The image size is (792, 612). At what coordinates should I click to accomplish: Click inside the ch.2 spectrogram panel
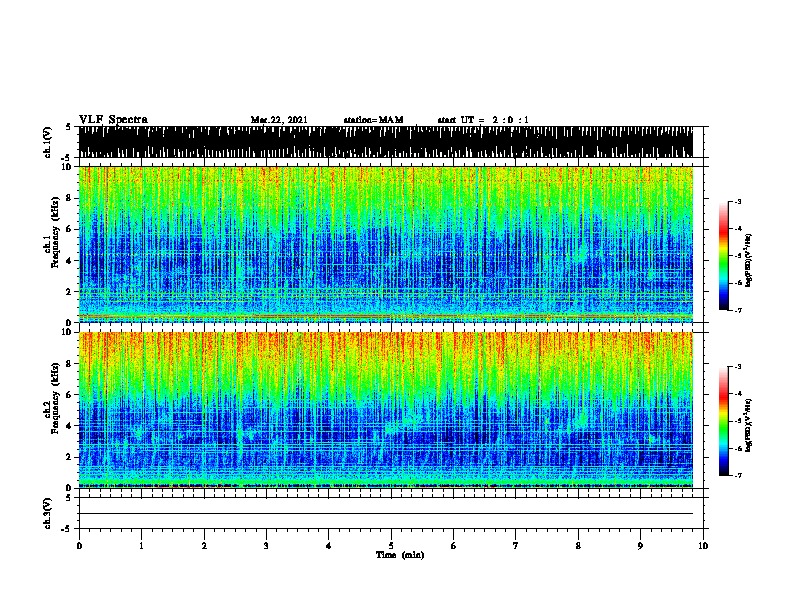pos(385,410)
